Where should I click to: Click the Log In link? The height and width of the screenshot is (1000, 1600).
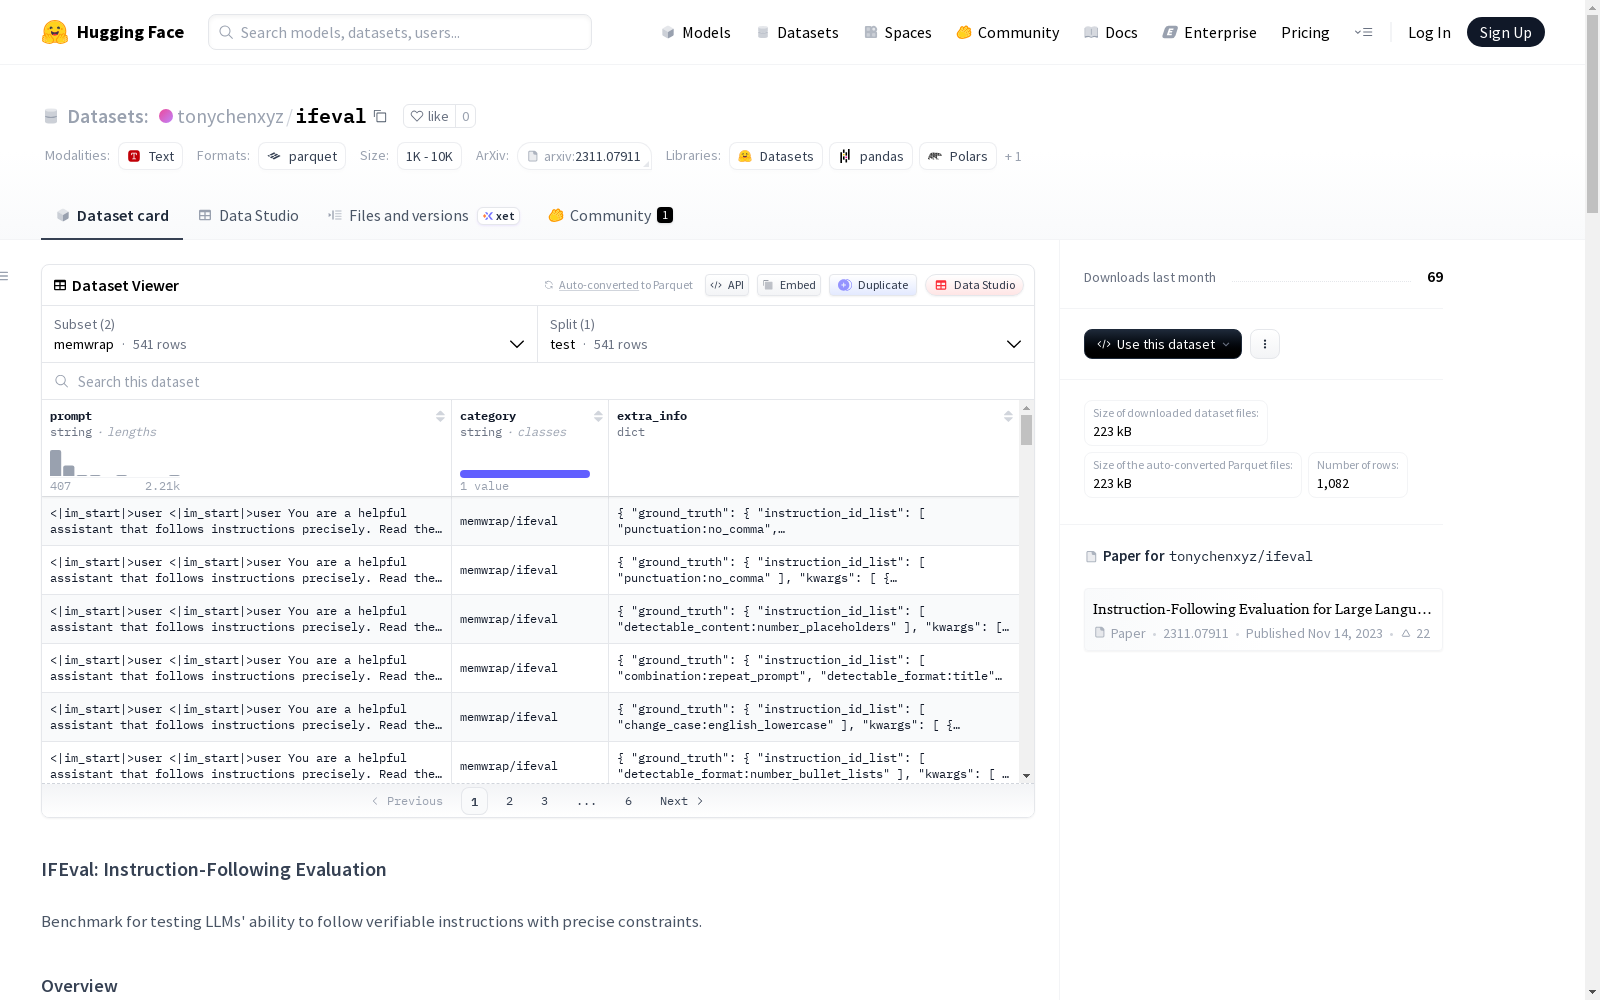pyautogui.click(x=1429, y=32)
